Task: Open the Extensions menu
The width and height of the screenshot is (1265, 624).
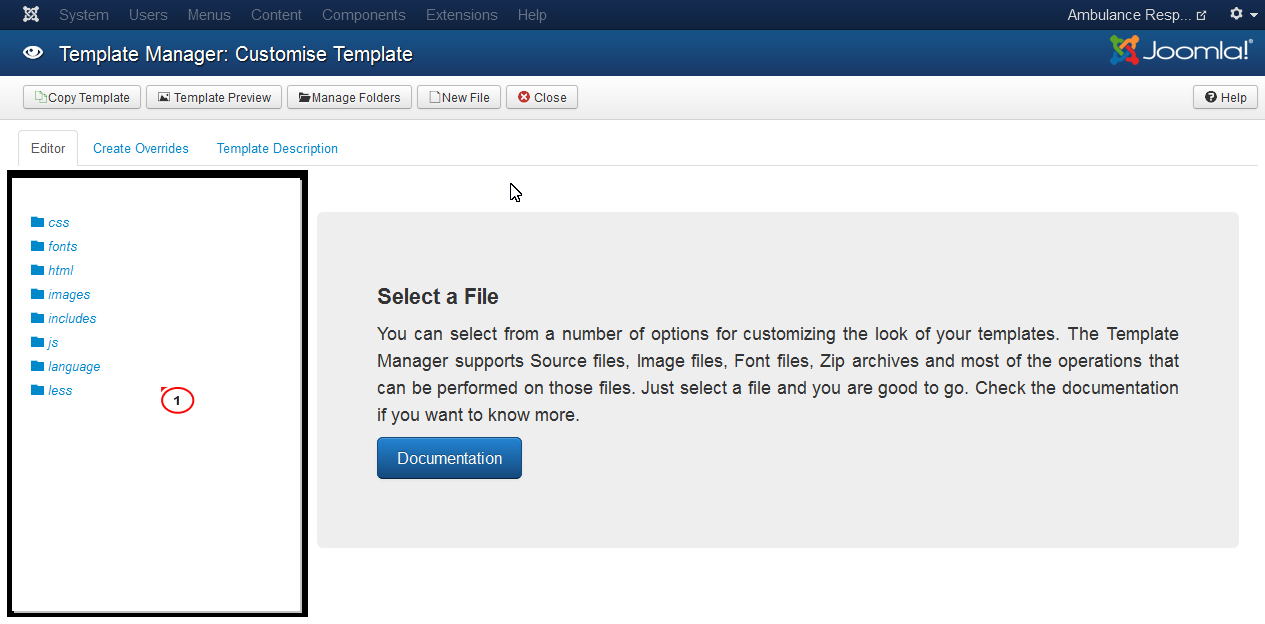Action: 462,15
